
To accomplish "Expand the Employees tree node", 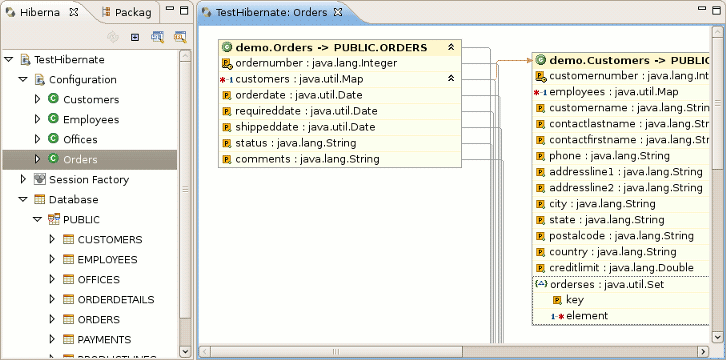I will pyautogui.click(x=38, y=119).
